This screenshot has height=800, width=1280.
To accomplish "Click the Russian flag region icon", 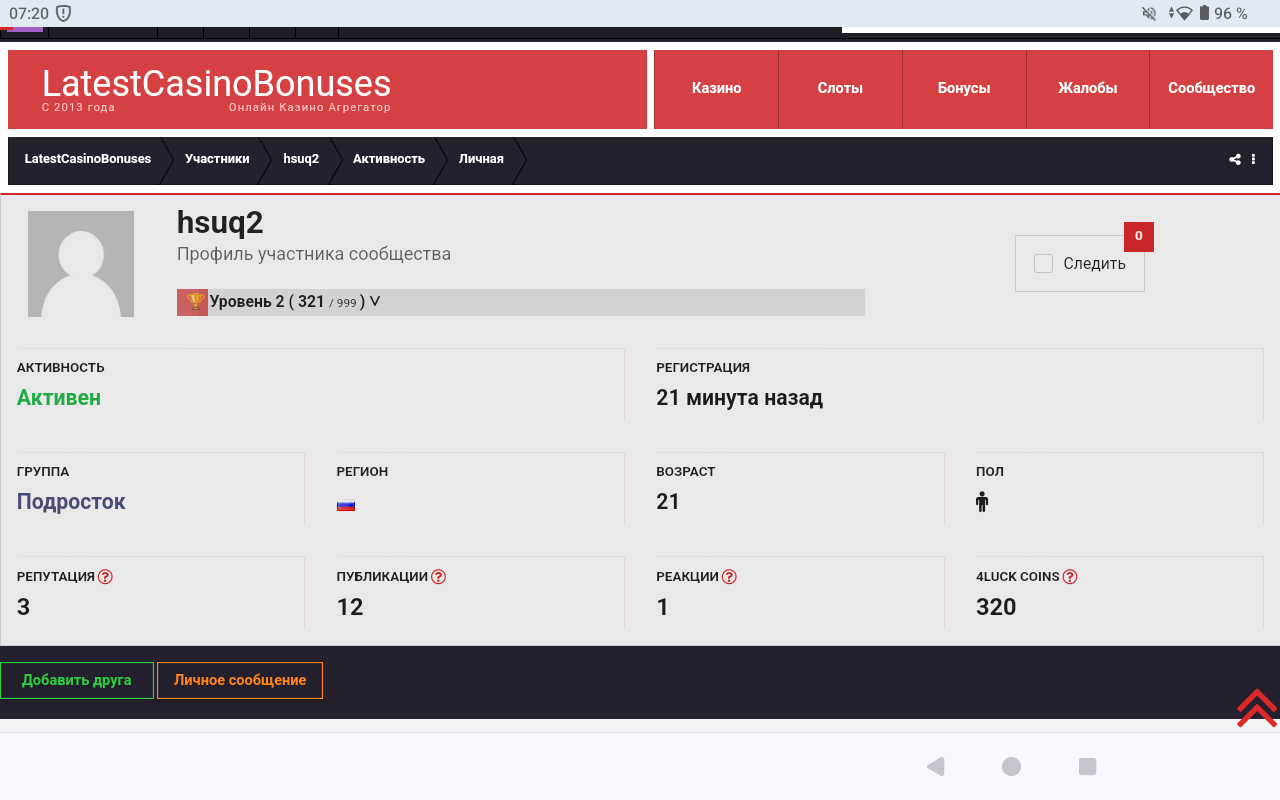I will tap(346, 504).
